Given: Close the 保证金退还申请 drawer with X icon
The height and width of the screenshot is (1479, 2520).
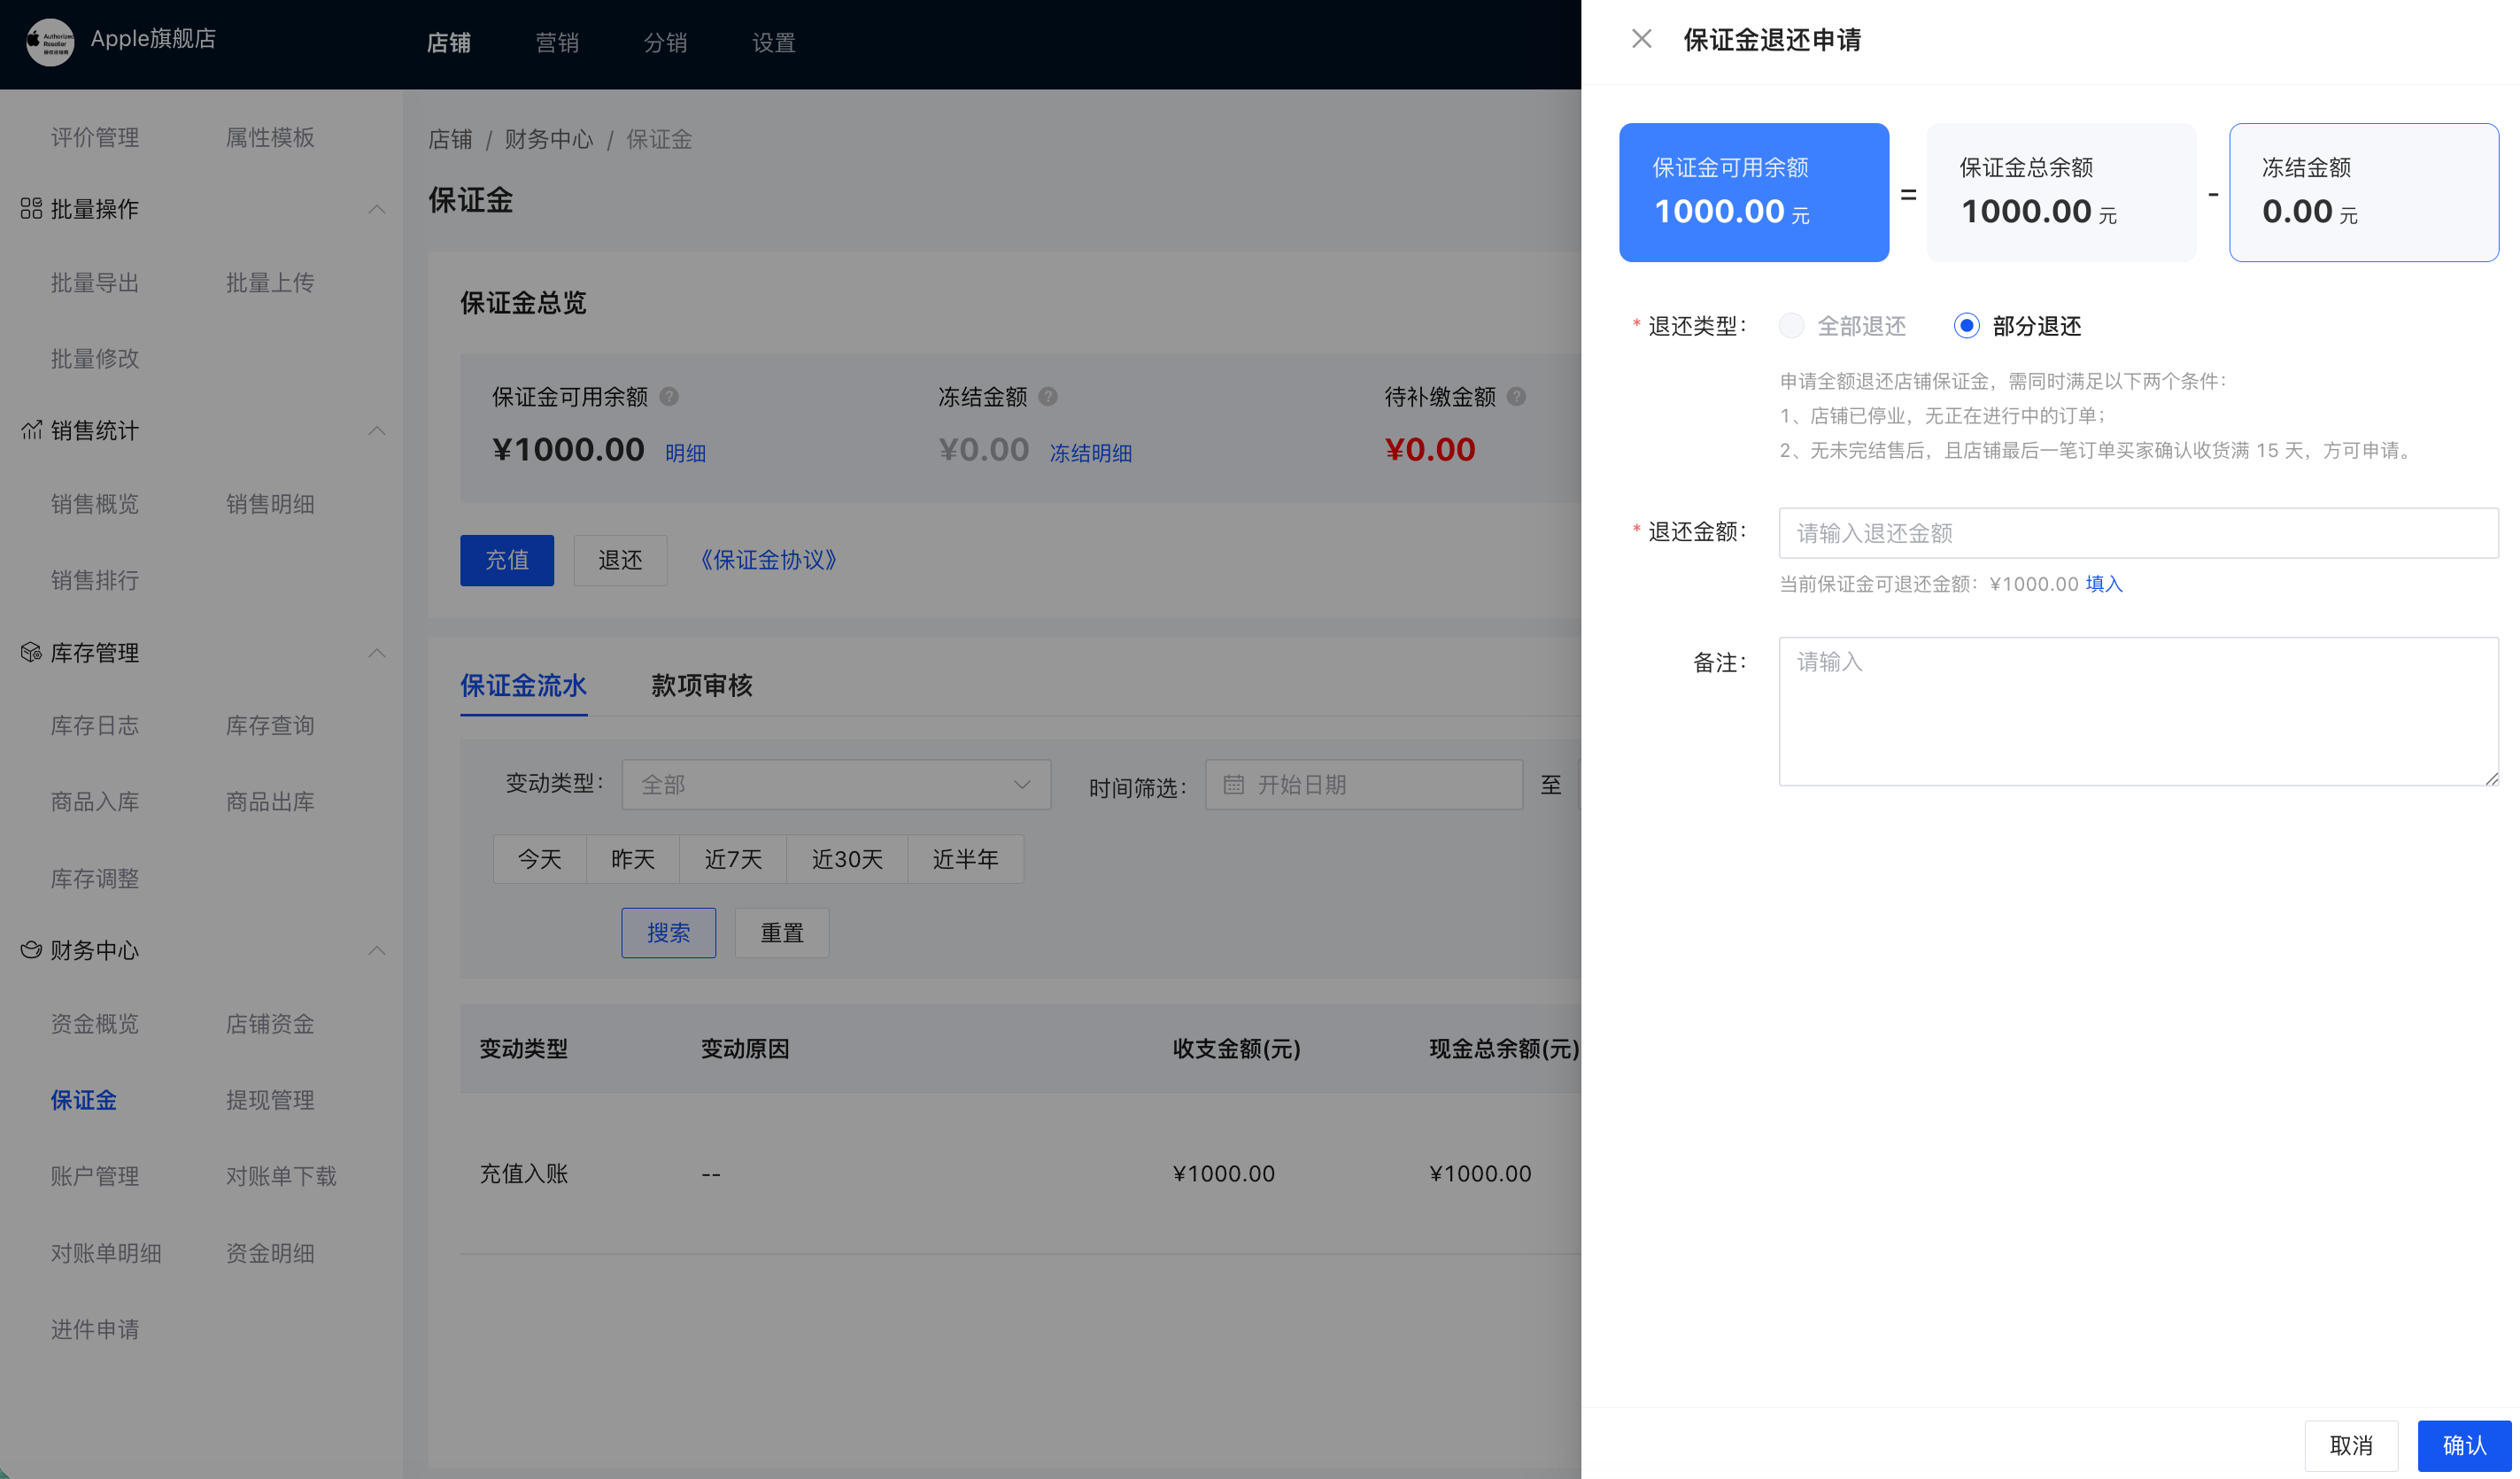Looking at the screenshot, I should tap(1641, 39).
